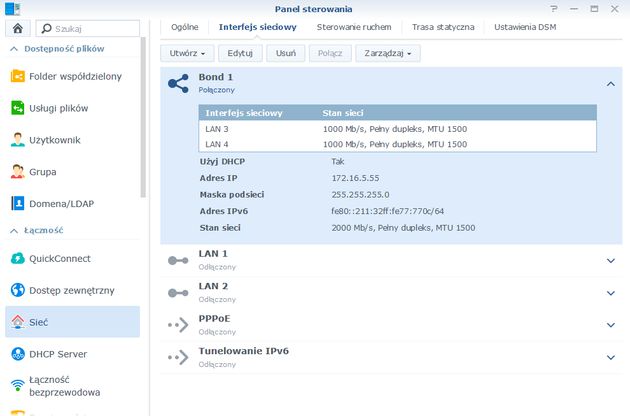630x416 pixels.
Task: Open Folder współdzielony via its folder icon
Action: point(18,76)
